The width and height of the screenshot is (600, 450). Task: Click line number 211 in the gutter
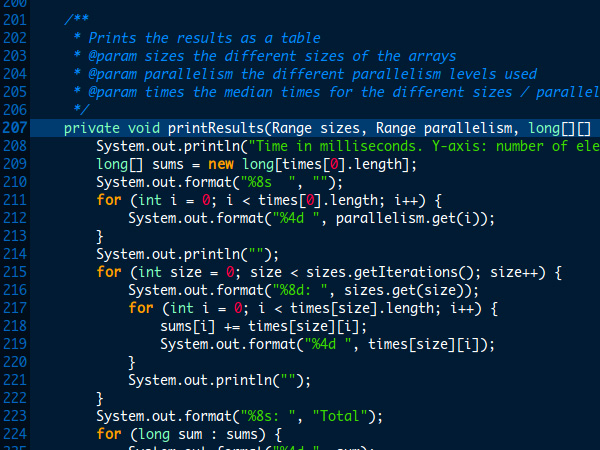[x=15, y=200]
